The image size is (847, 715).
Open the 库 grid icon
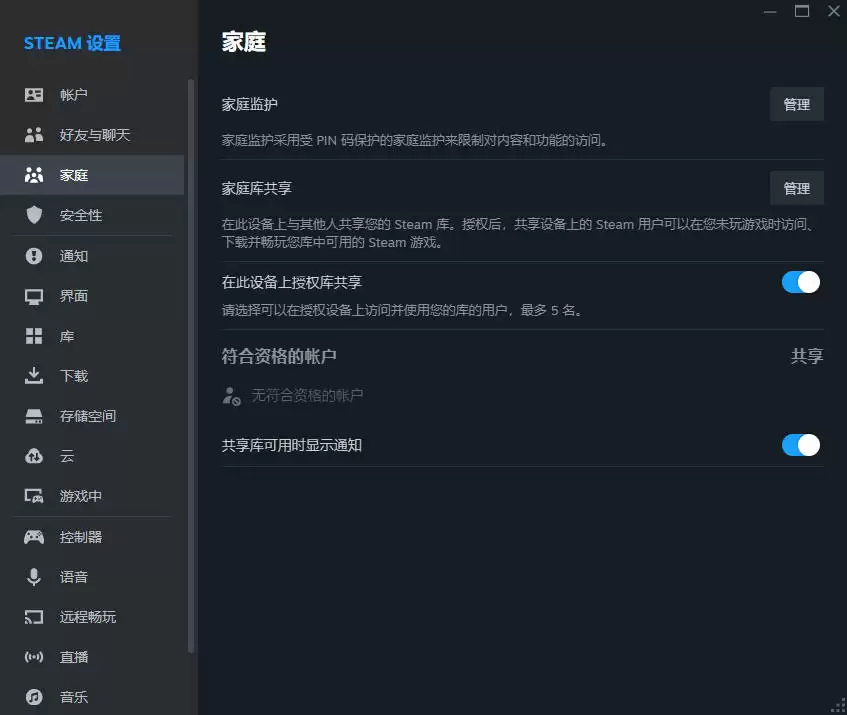point(34,336)
